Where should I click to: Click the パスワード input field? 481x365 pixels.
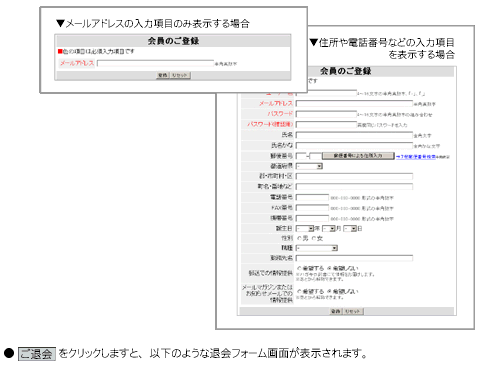click(326, 114)
